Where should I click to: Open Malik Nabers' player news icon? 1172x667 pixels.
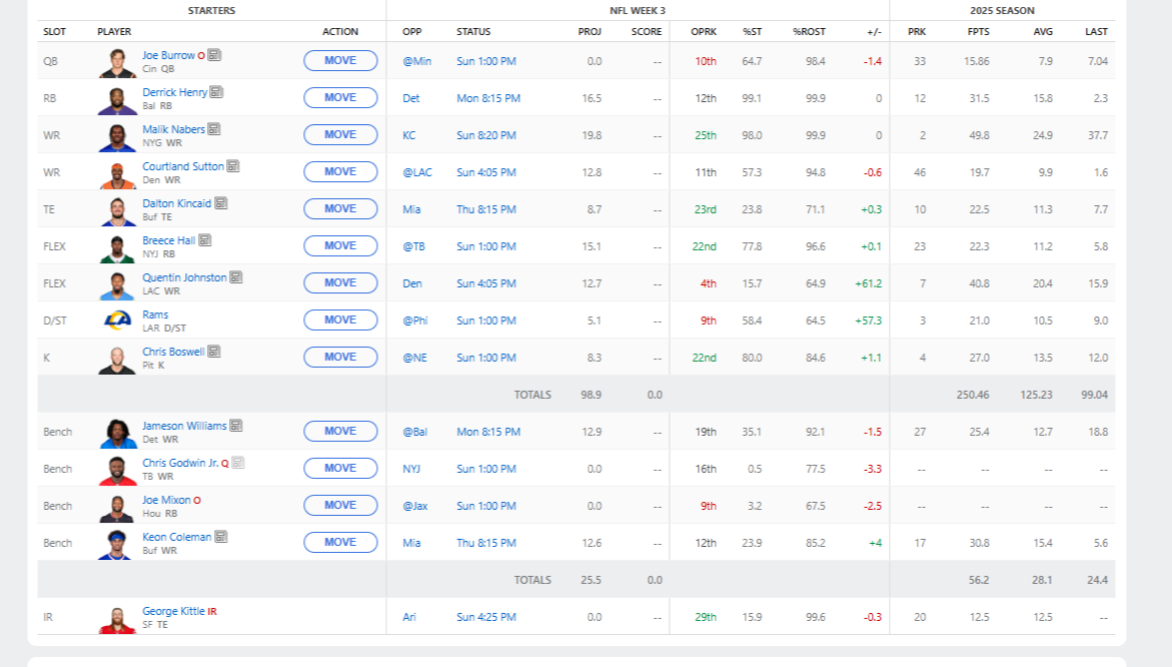point(214,129)
